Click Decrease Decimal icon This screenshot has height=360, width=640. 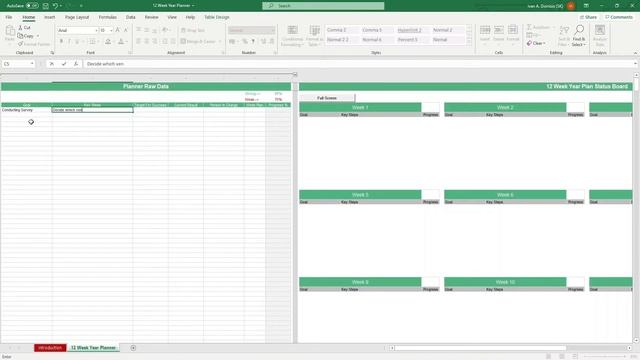pos(272,41)
